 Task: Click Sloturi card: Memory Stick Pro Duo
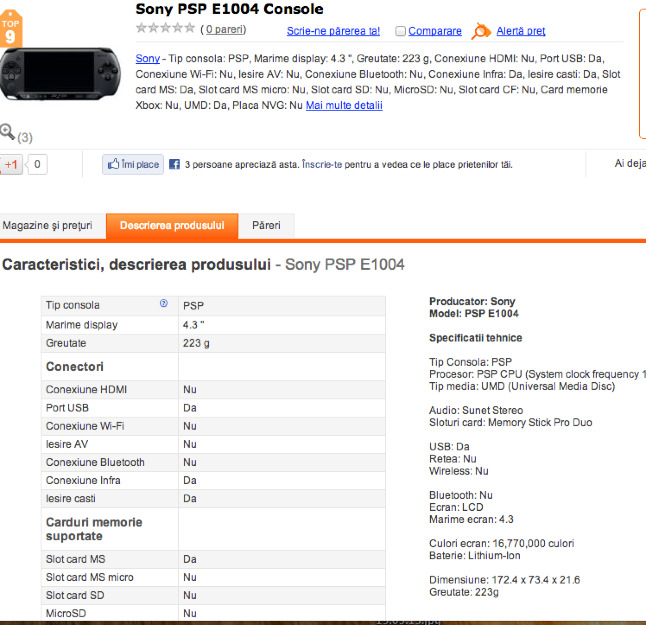click(510, 422)
